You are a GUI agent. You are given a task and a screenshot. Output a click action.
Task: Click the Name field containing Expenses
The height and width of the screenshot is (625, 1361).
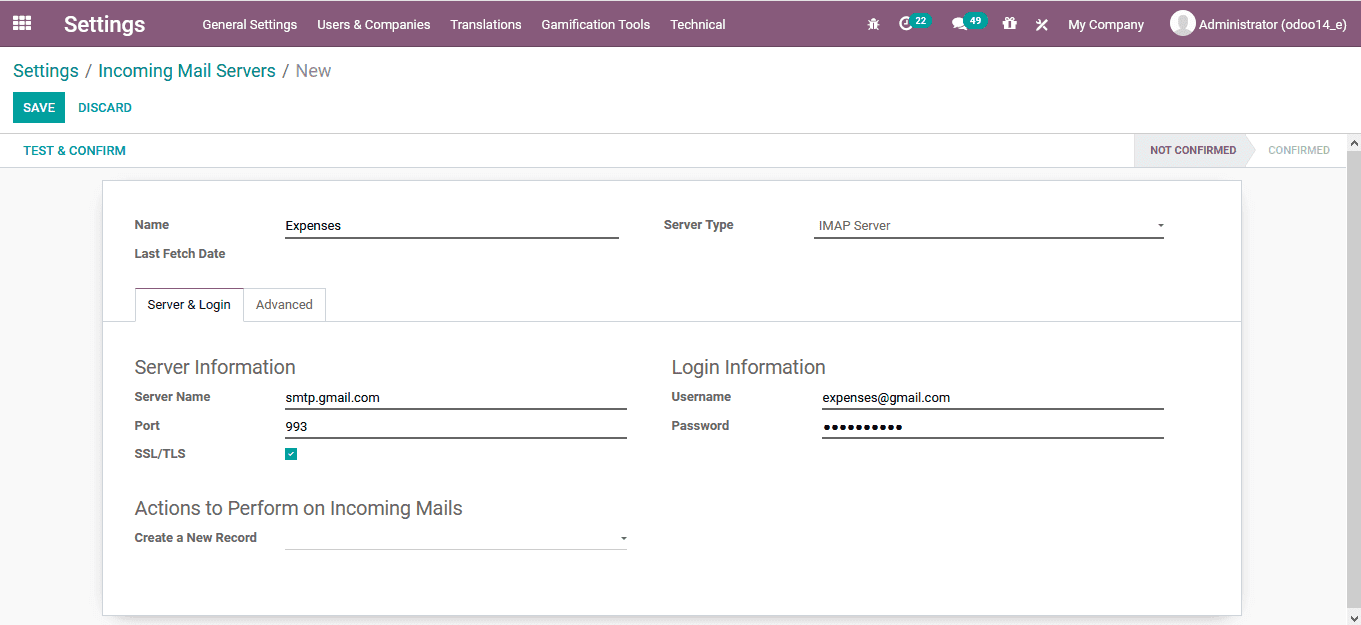452,226
